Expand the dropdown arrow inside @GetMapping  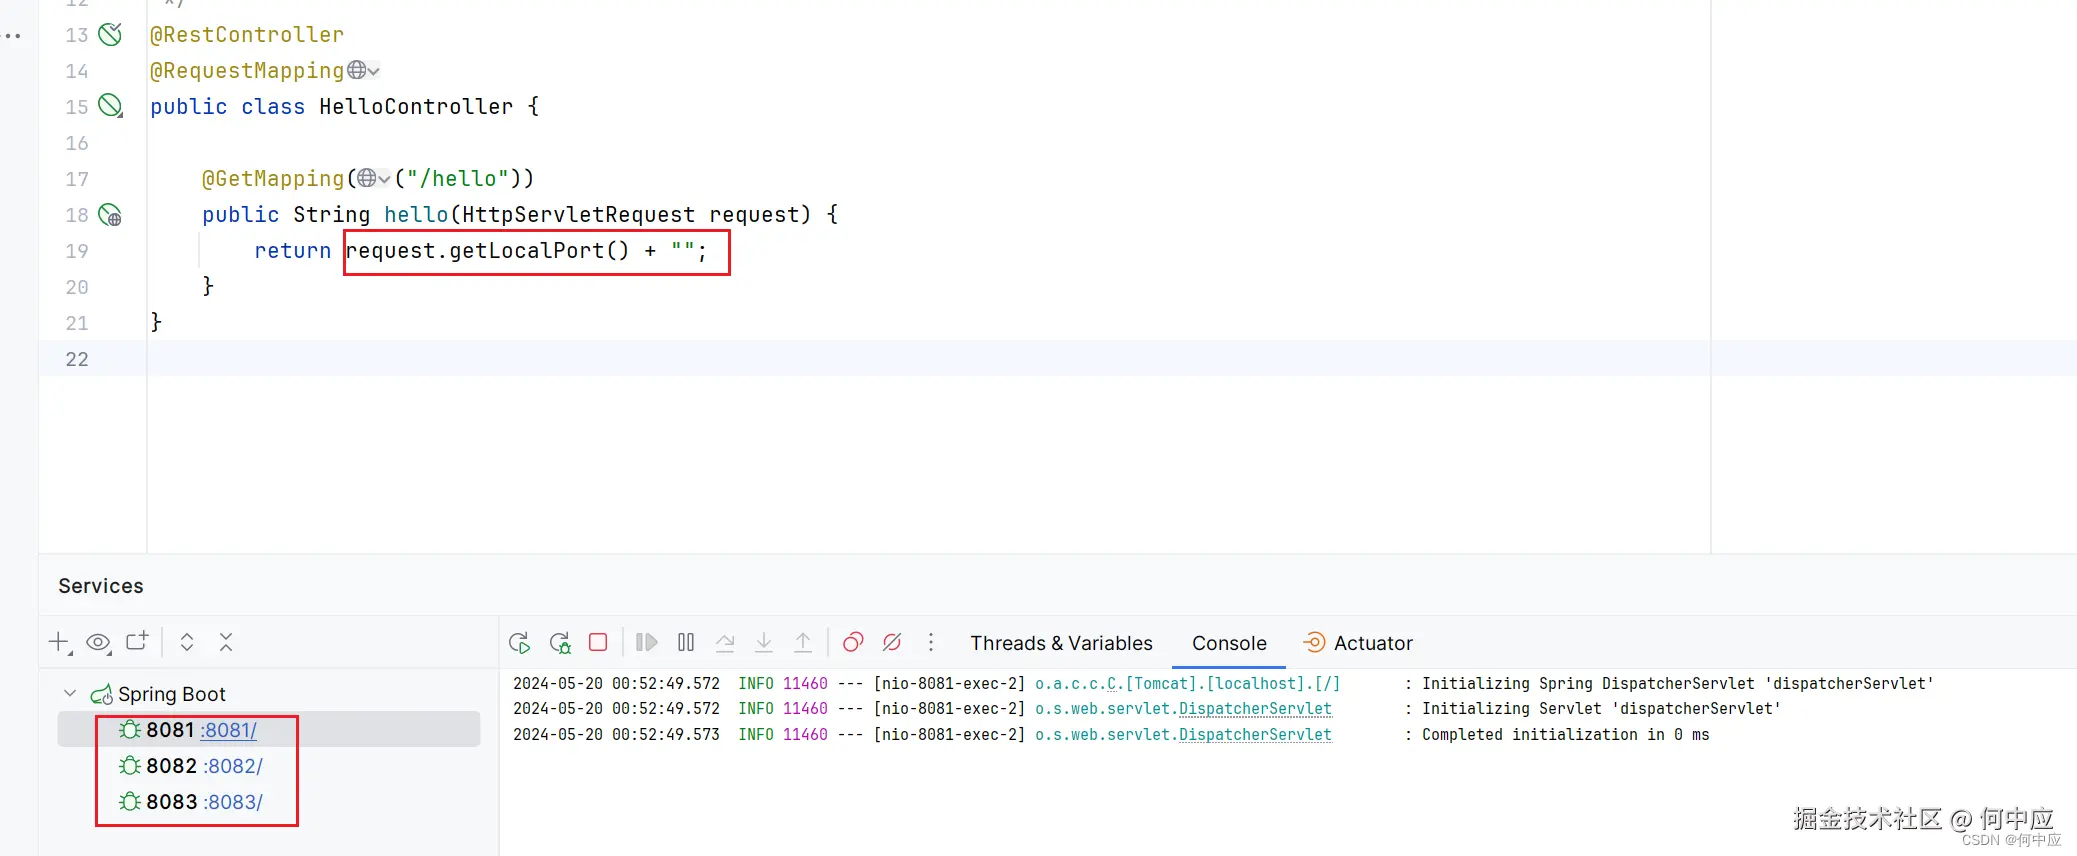coord(385,179)
